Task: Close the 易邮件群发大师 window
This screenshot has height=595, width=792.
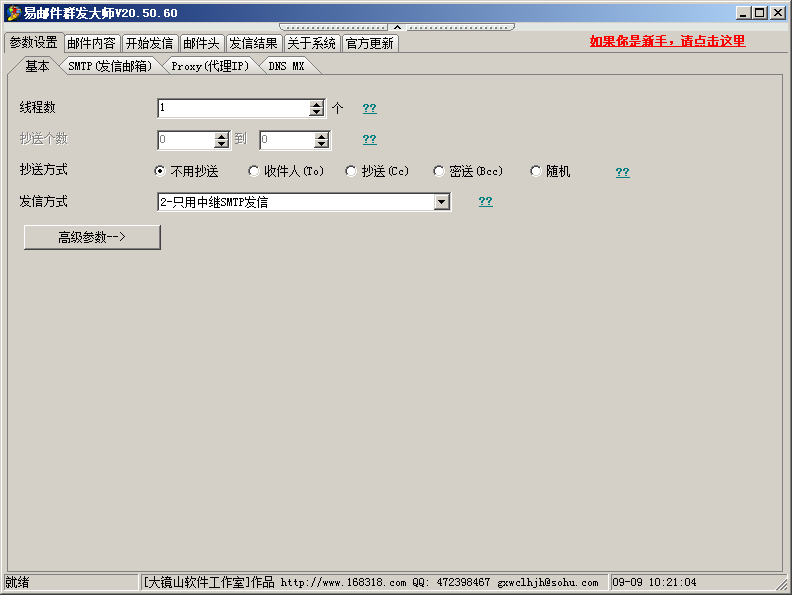Action: tap(777, 13)
